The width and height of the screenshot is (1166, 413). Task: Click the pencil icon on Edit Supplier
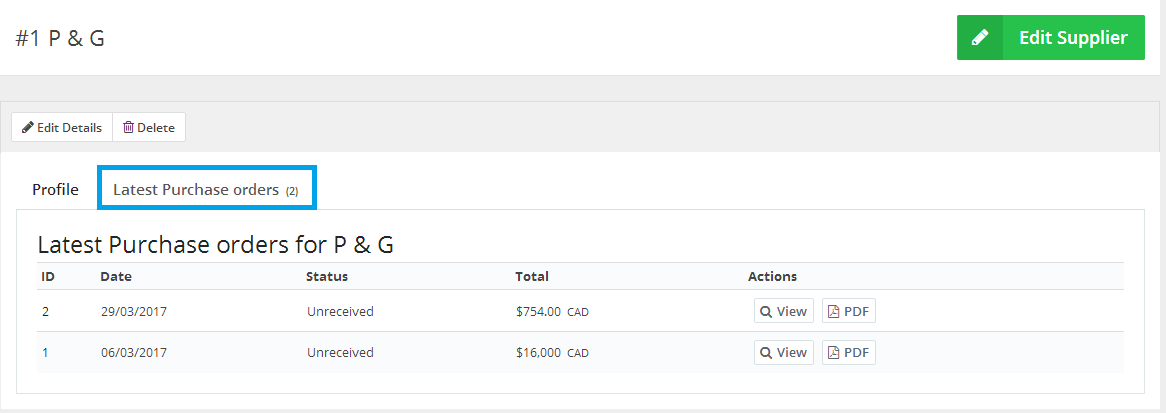[x=980, y=37]
